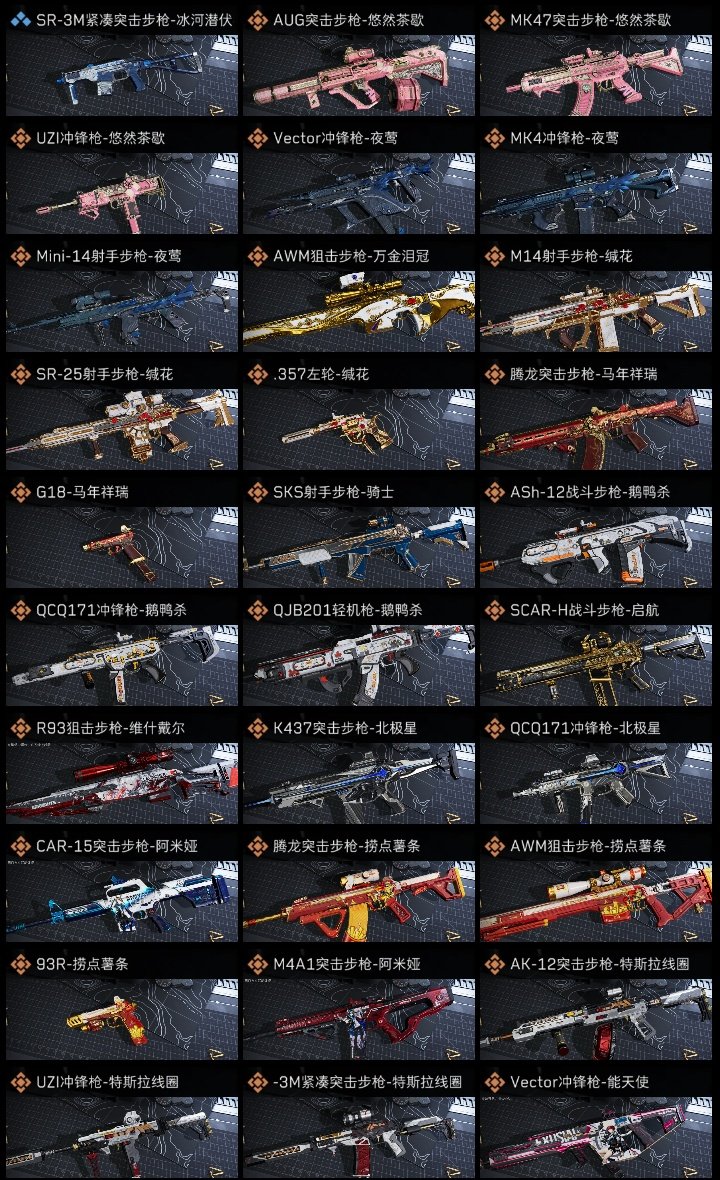
Task: Open the CAR-15突击步枪-阿米娅 skin preview
Action: pos(122,902)
